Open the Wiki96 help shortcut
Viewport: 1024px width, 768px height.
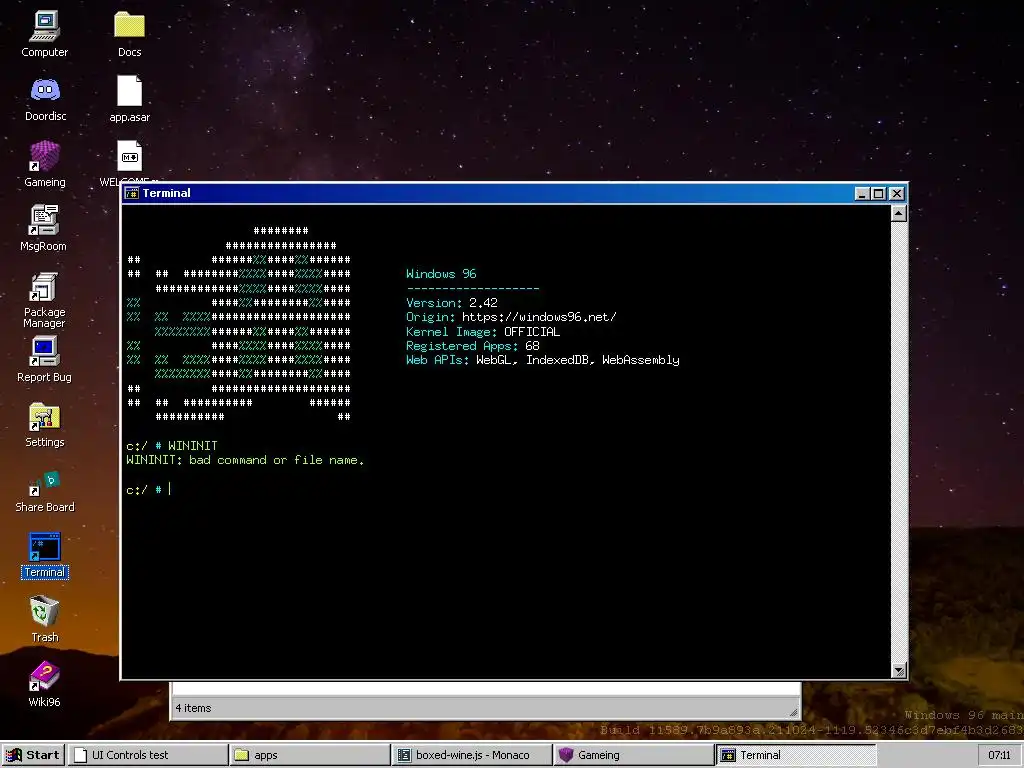pos(44,684)
